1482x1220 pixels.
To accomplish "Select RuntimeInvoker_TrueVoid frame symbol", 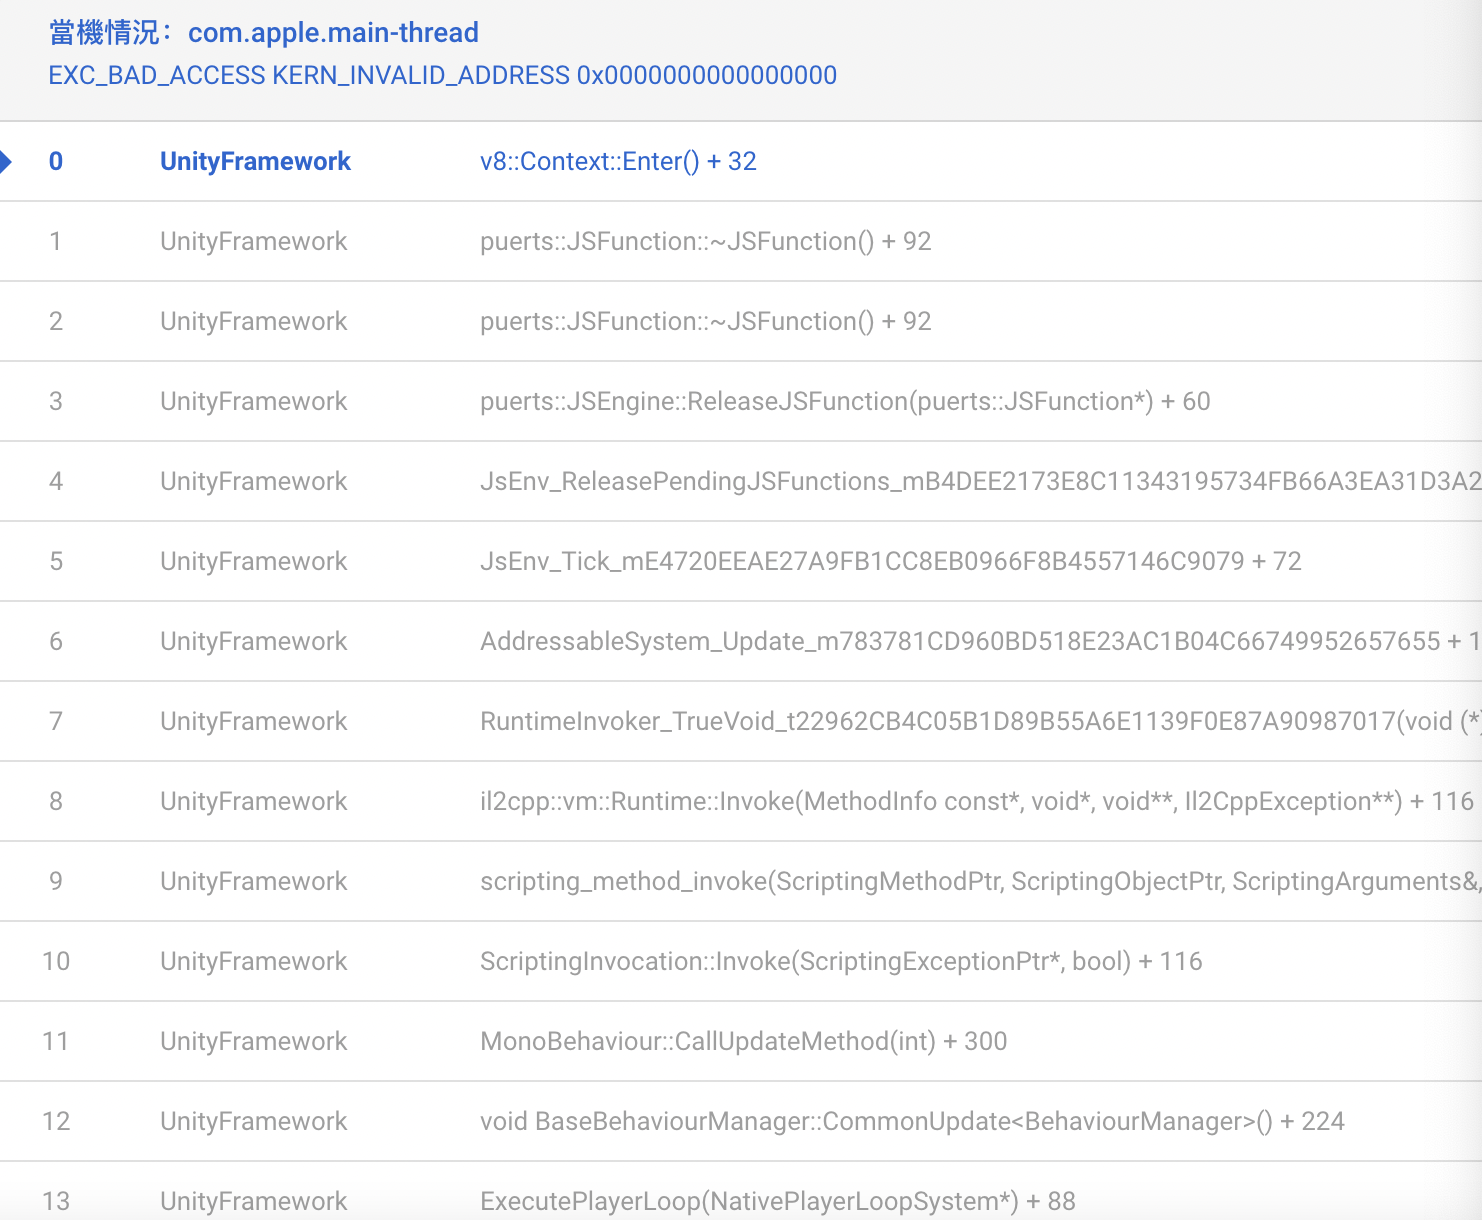I will point(980,721).
